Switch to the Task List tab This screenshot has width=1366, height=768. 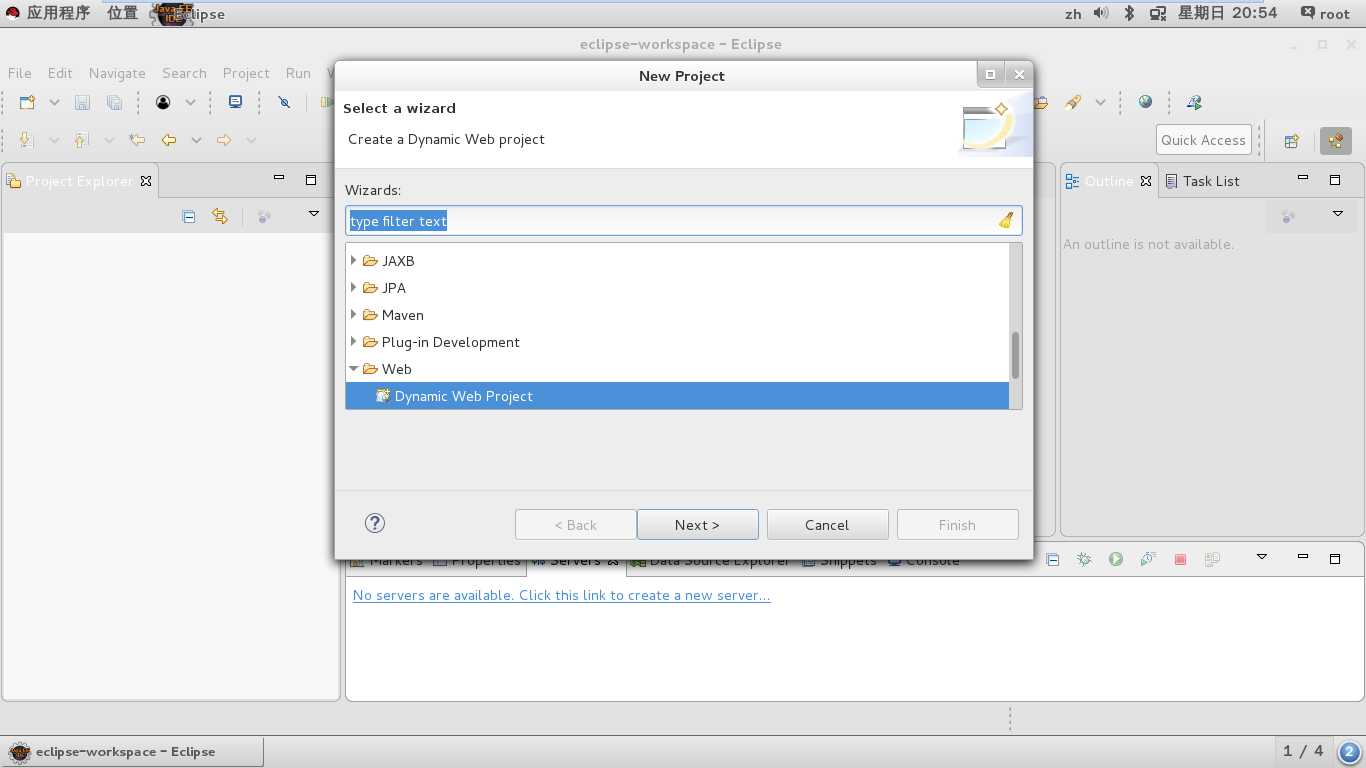[x=1202, y=181]
